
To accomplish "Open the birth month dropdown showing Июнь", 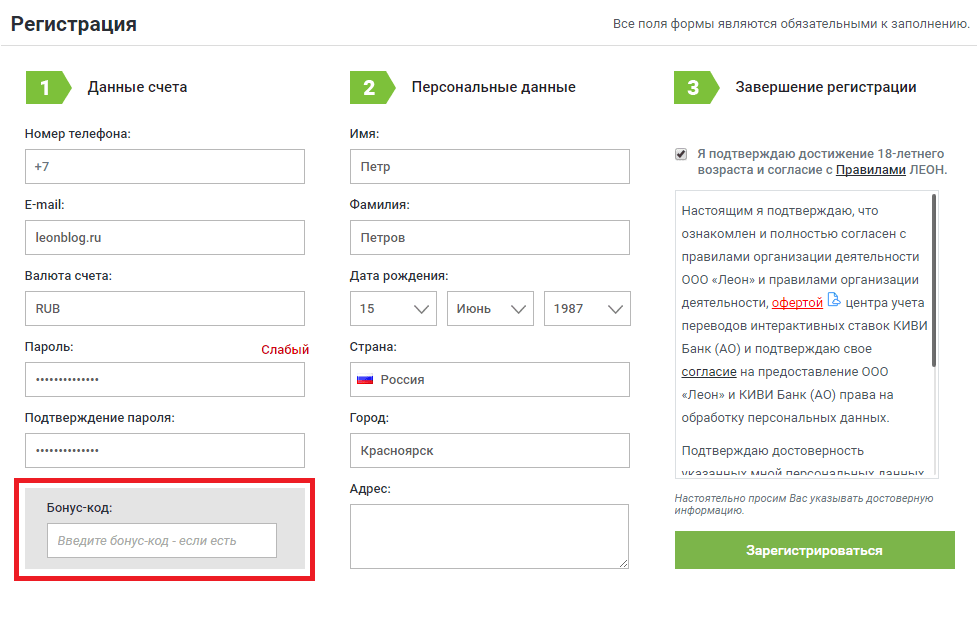I will 490,308.
